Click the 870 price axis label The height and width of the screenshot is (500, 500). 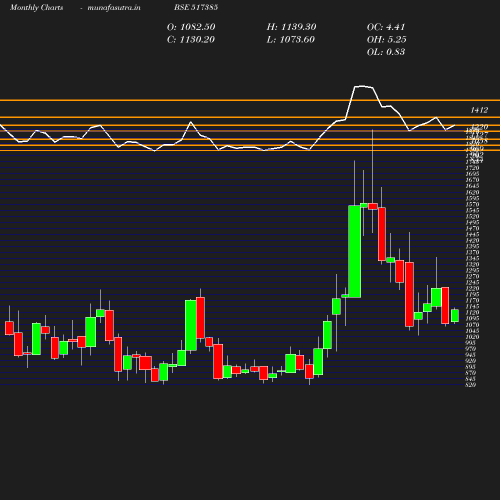pyautogui.click(x=471, y=373)
